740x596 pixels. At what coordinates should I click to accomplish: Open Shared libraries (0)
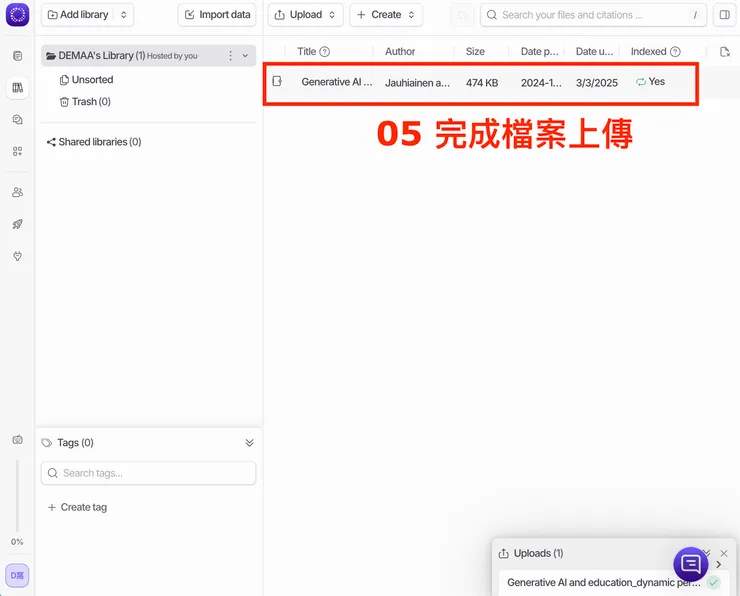point(94,142)
